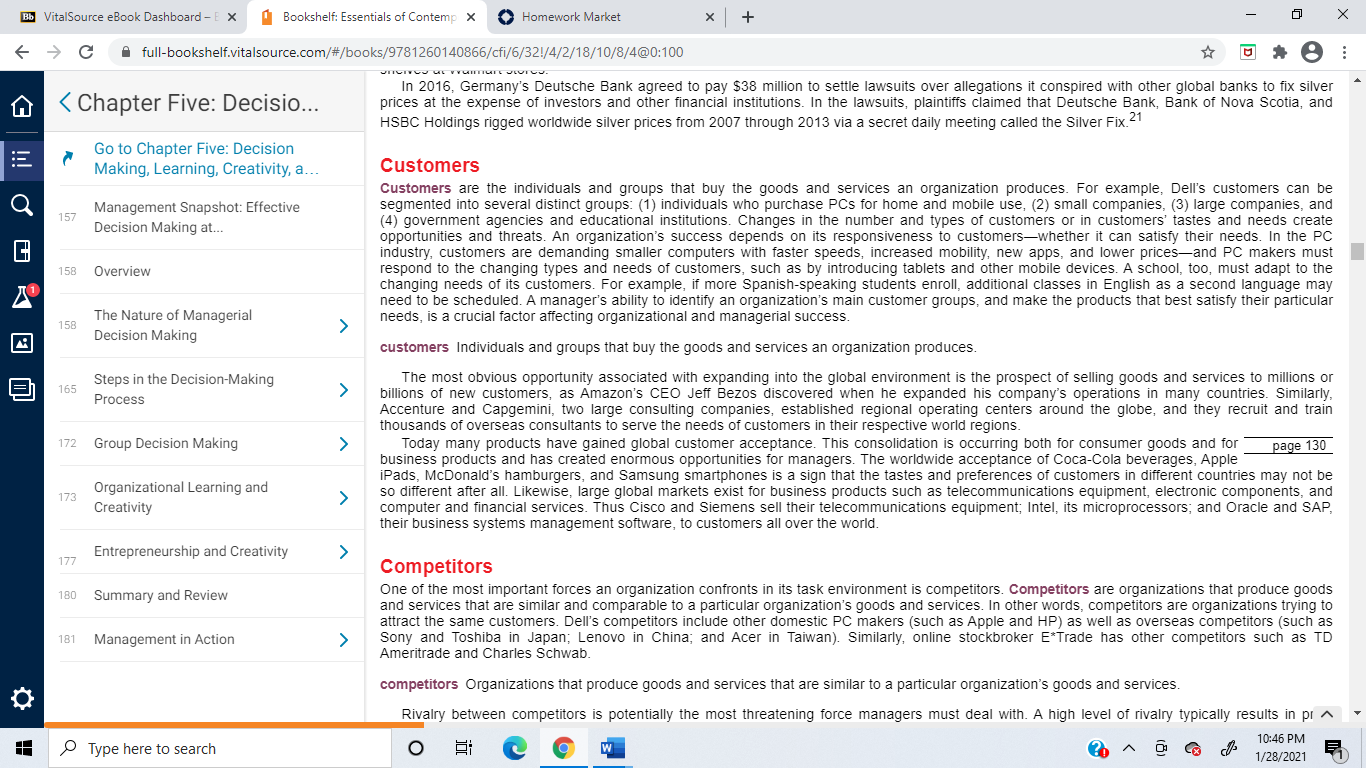Open the Overview entry on page 158
This screenshot has width=1366, height=768.
click(122, 271)
